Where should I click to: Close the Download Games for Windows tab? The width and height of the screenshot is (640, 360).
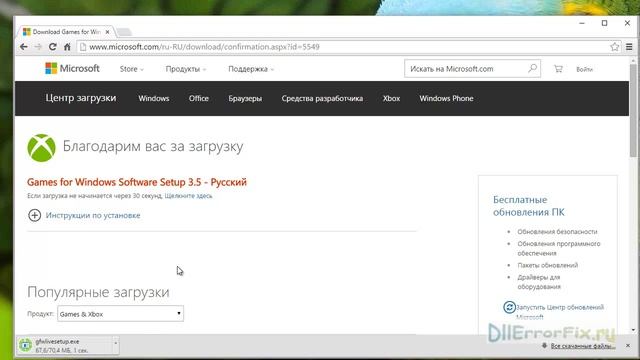tap(107, 32)
